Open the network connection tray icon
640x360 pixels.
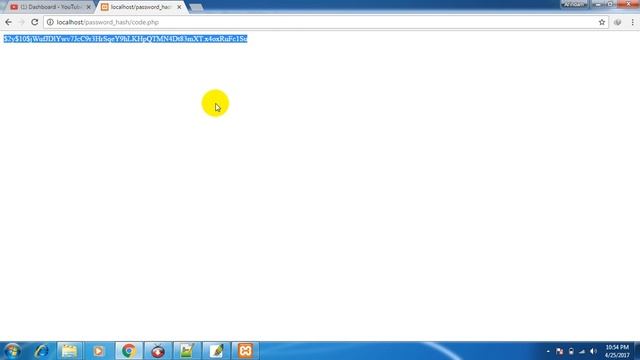[582, 351]
